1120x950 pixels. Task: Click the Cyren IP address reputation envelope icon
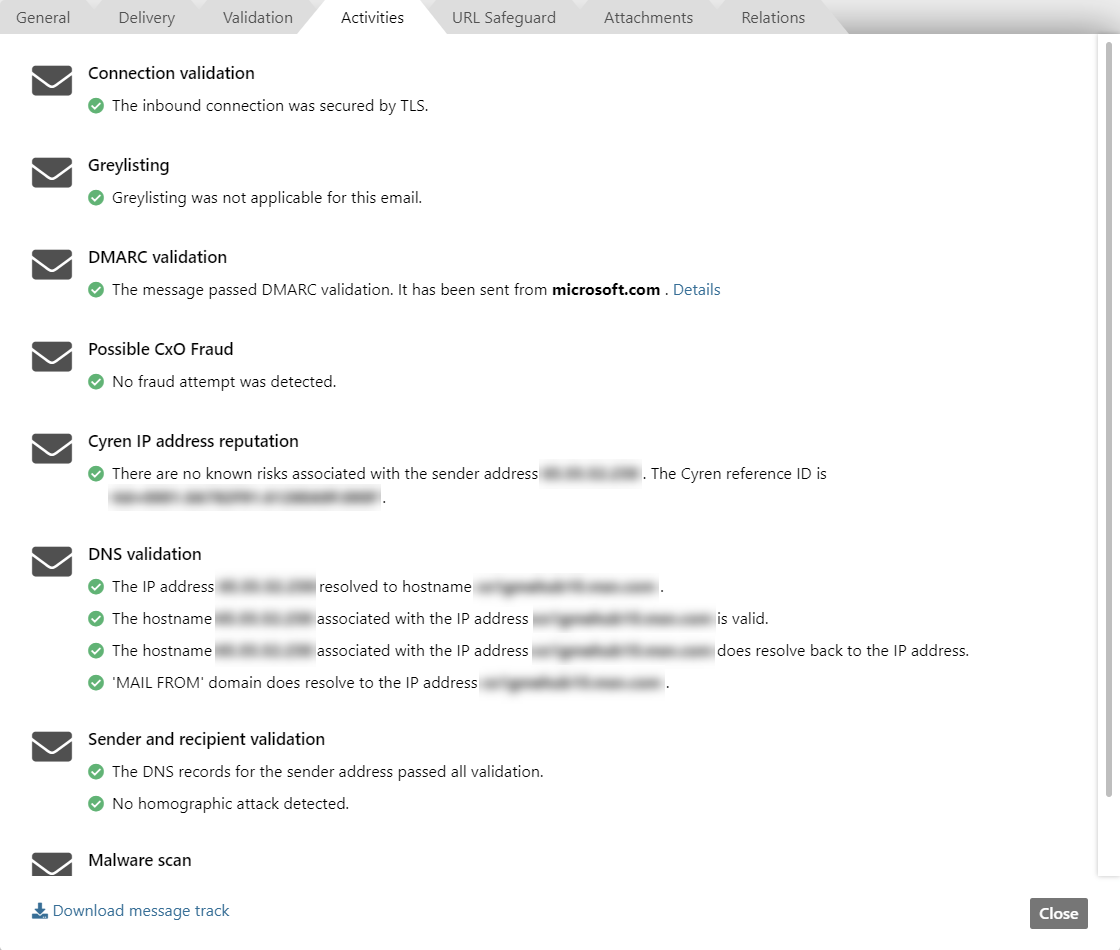[x=51, y=449]
